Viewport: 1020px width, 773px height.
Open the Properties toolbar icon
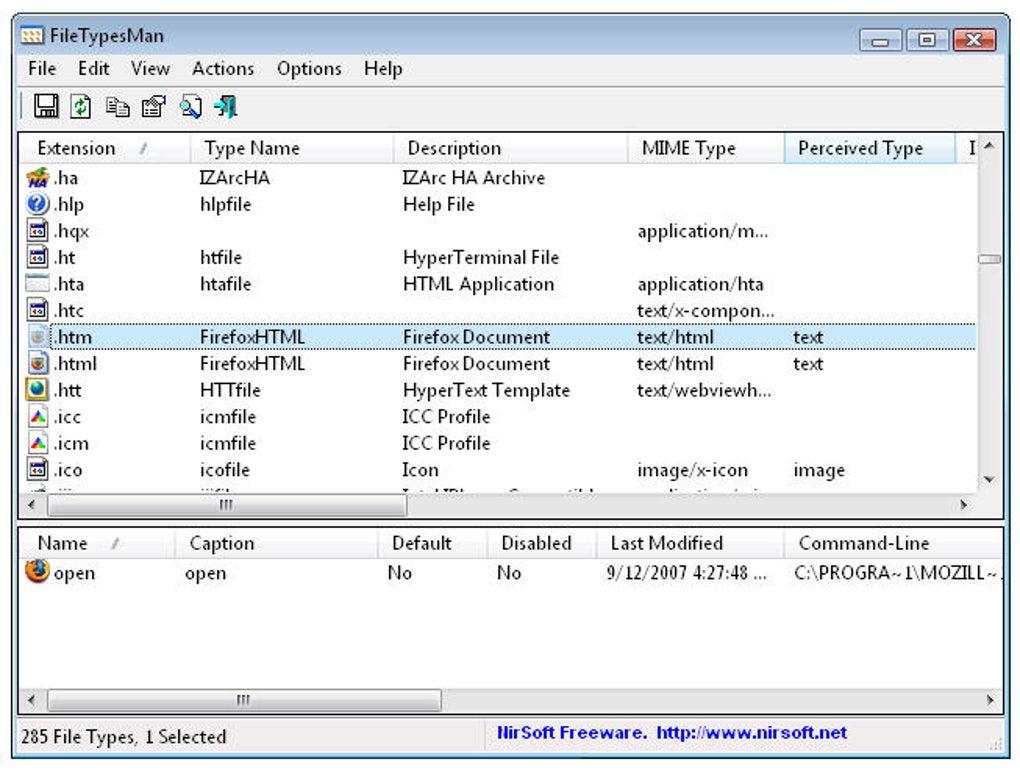click(x=154, y=106)
